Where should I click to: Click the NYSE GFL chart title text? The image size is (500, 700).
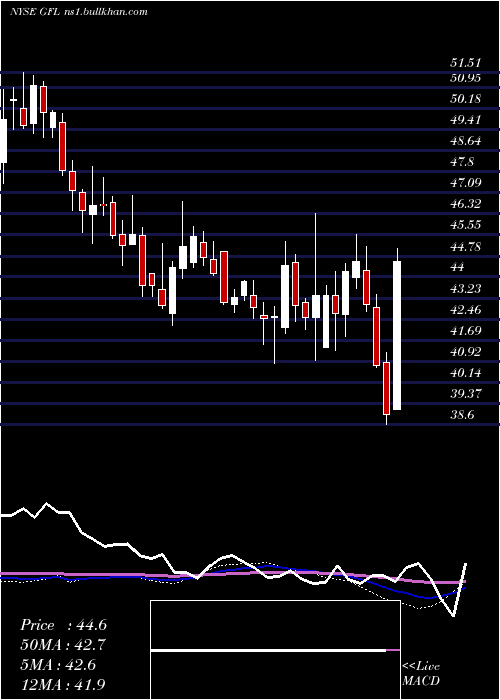(x=78, y=12)
